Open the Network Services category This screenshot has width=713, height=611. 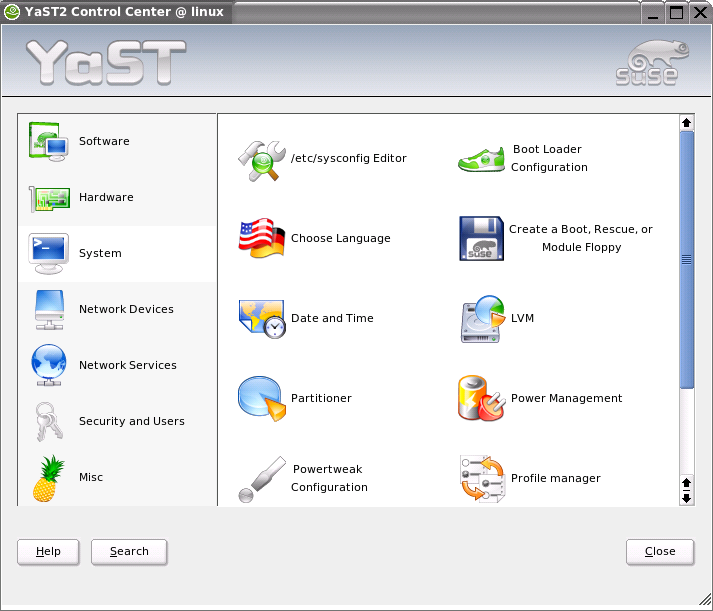point(127,366)
